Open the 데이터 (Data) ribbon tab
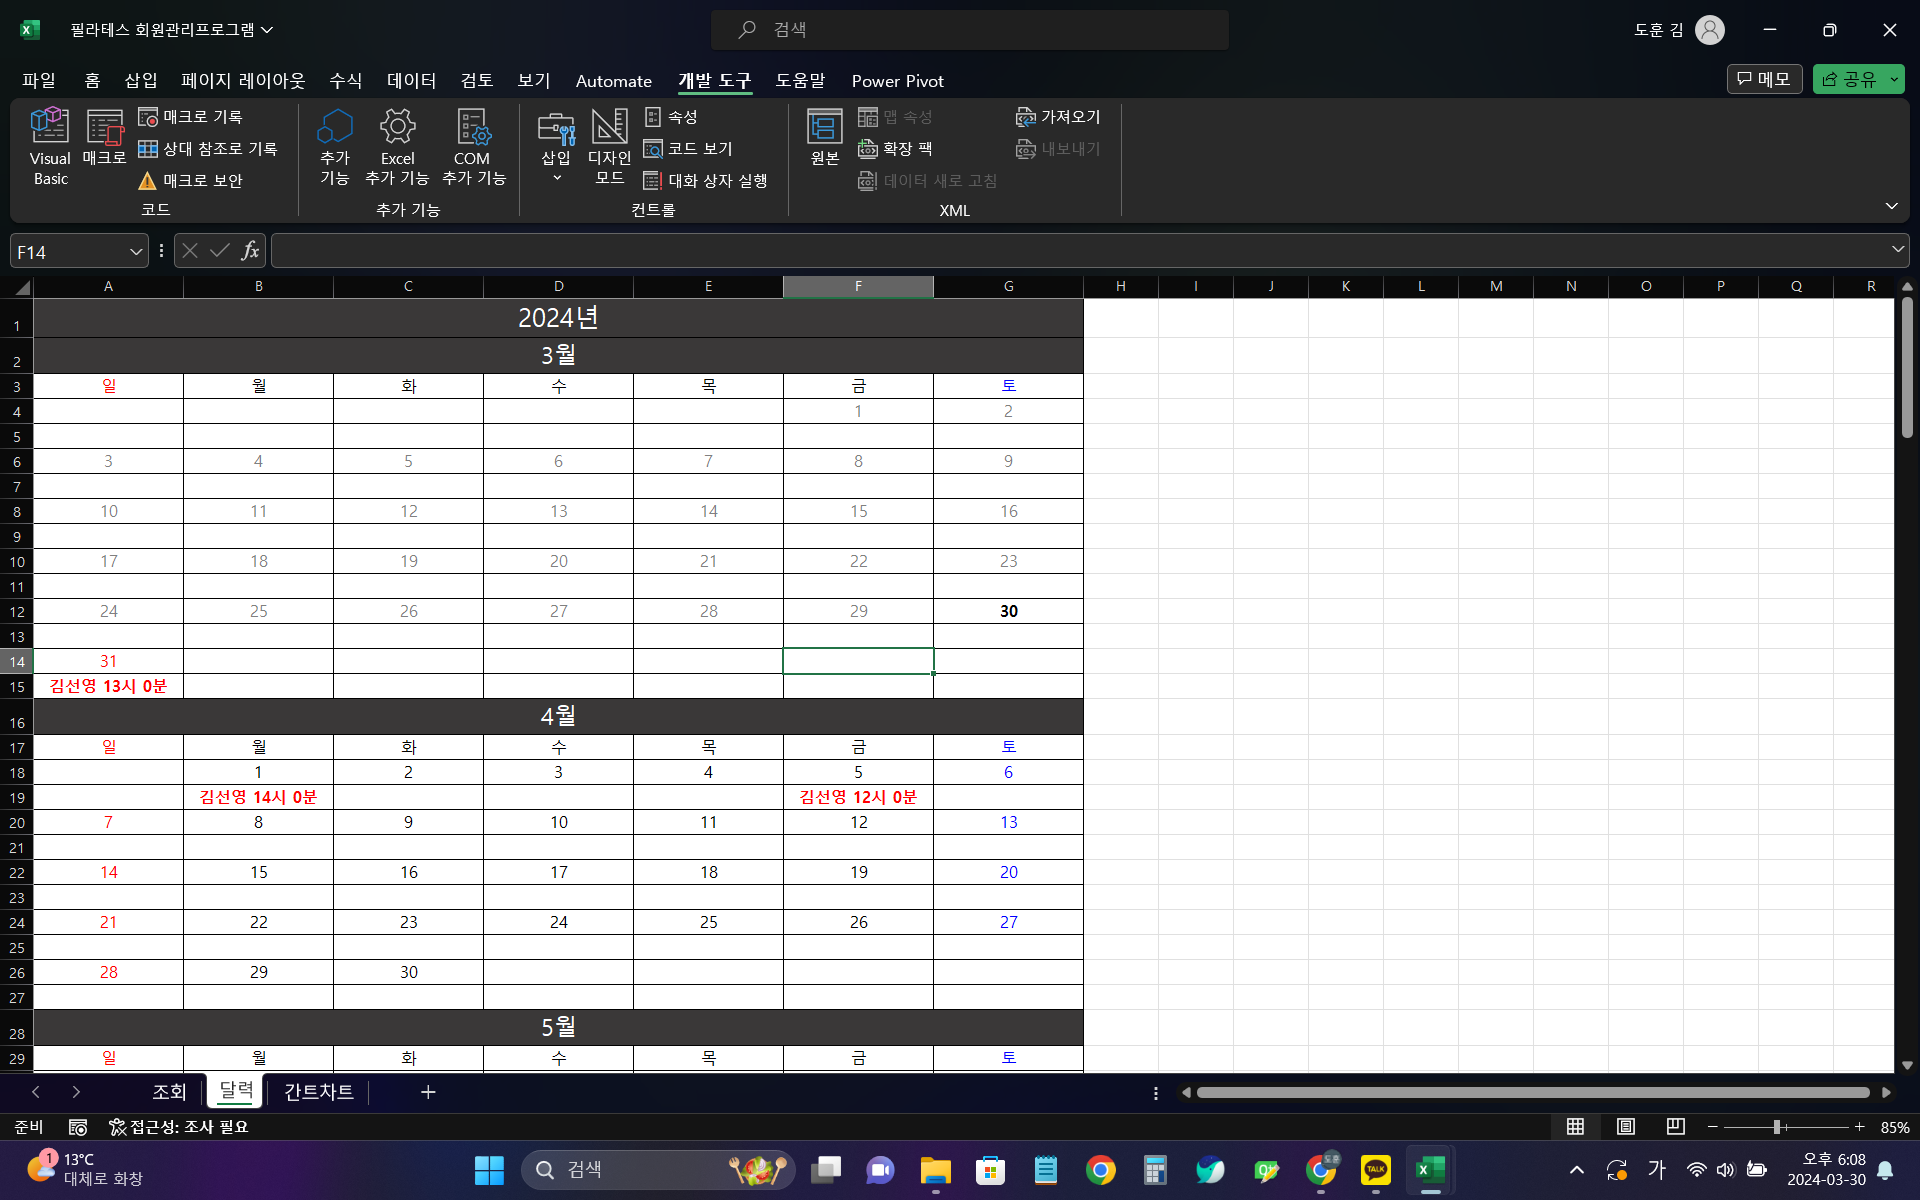This screenshot has height=1200, width=1920. coord(411,81)
